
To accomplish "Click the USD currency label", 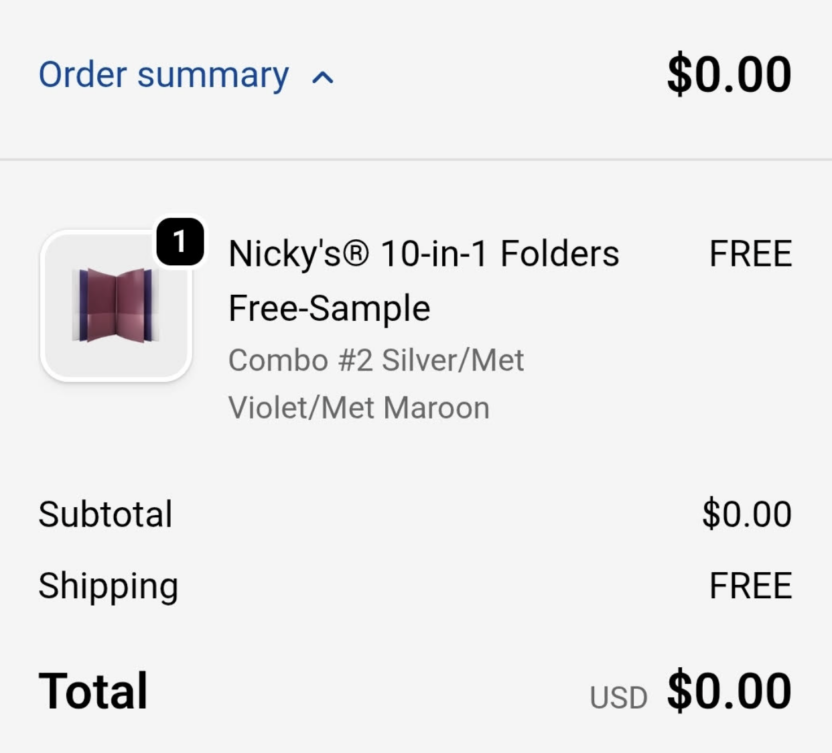I will pos(618,697).
